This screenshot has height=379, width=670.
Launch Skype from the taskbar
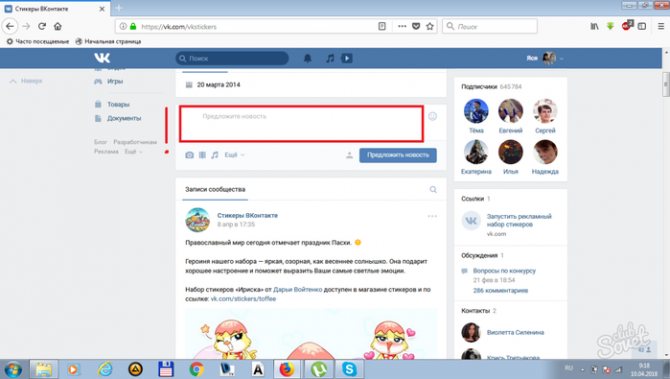[x=349, y=369]
